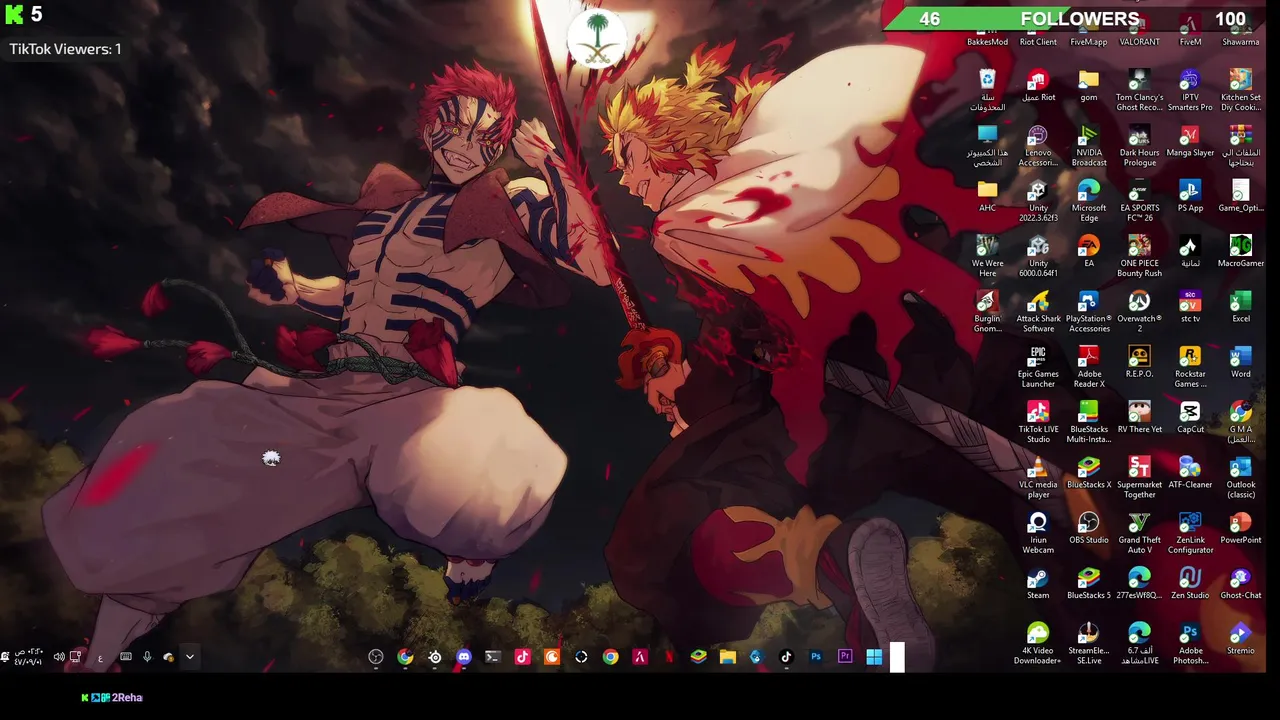Launch ONE PIECE Bounty Rush shortcut
This screenshot has height=720, width=1280.
[x=1139, y=256]
